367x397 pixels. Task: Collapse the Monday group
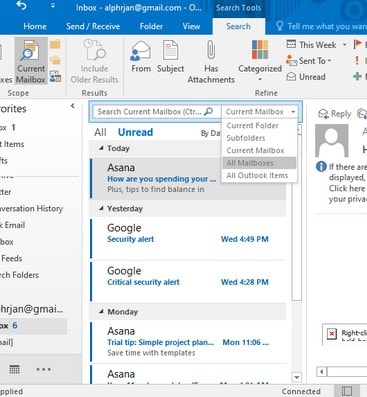coord(101,312)
